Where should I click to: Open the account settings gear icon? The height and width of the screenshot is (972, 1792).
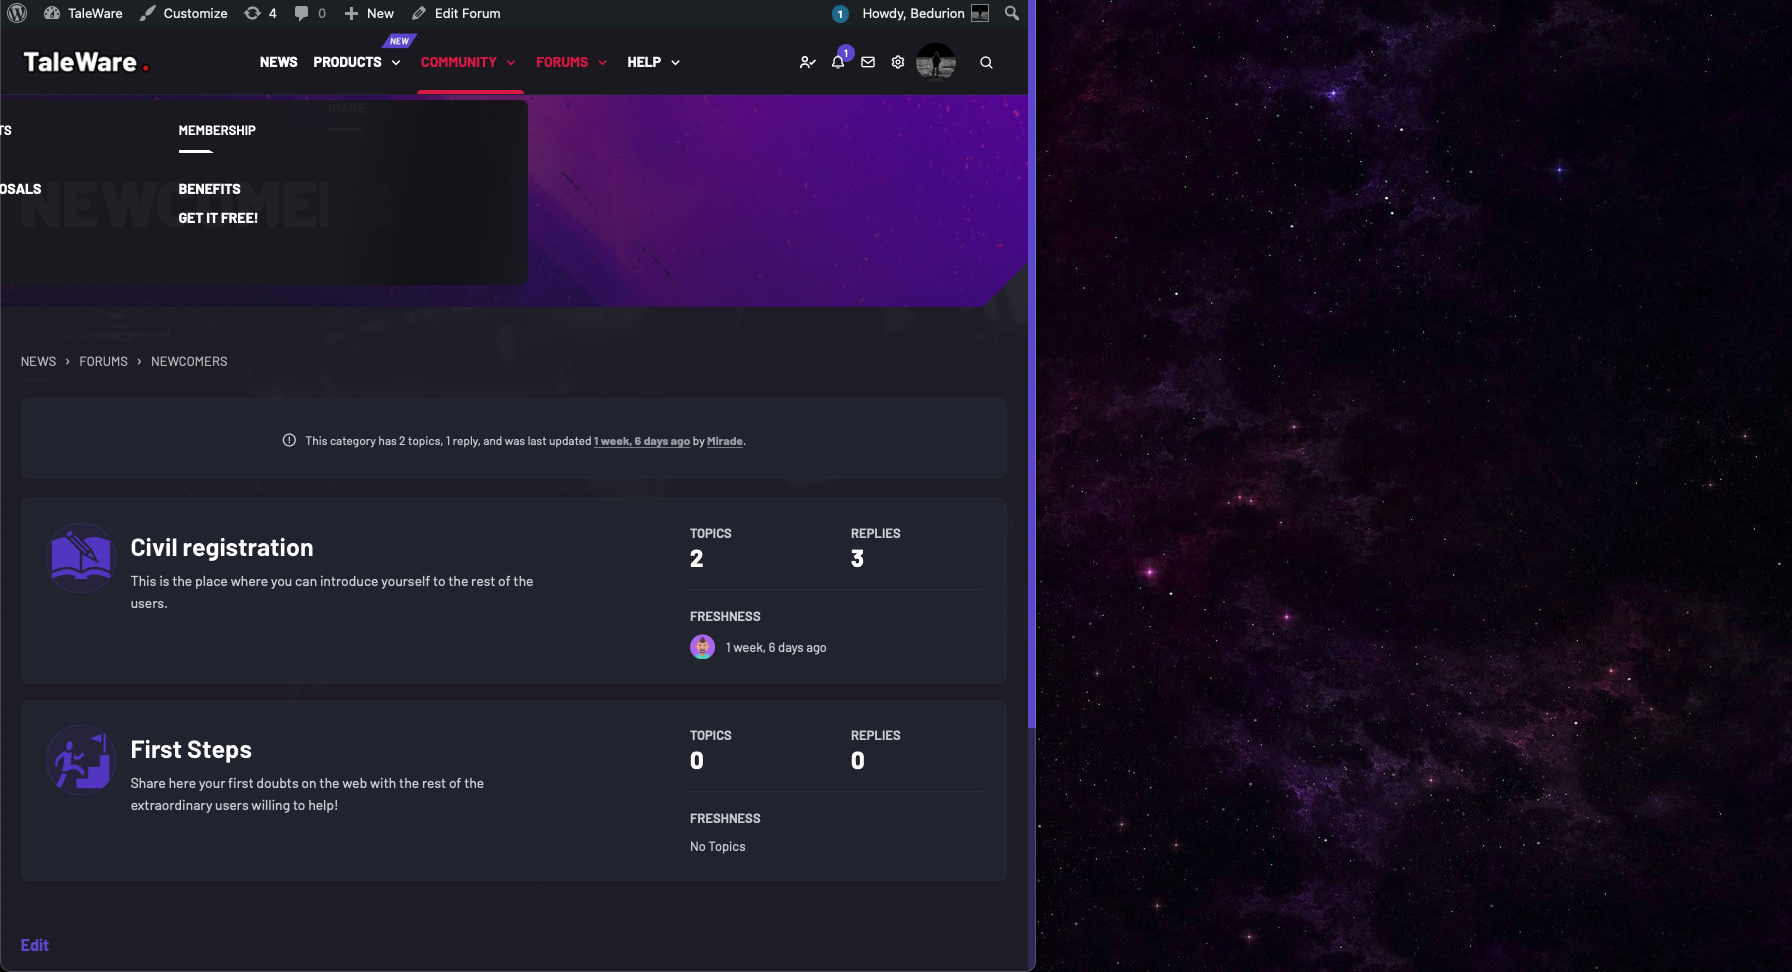tap(898, 62)
